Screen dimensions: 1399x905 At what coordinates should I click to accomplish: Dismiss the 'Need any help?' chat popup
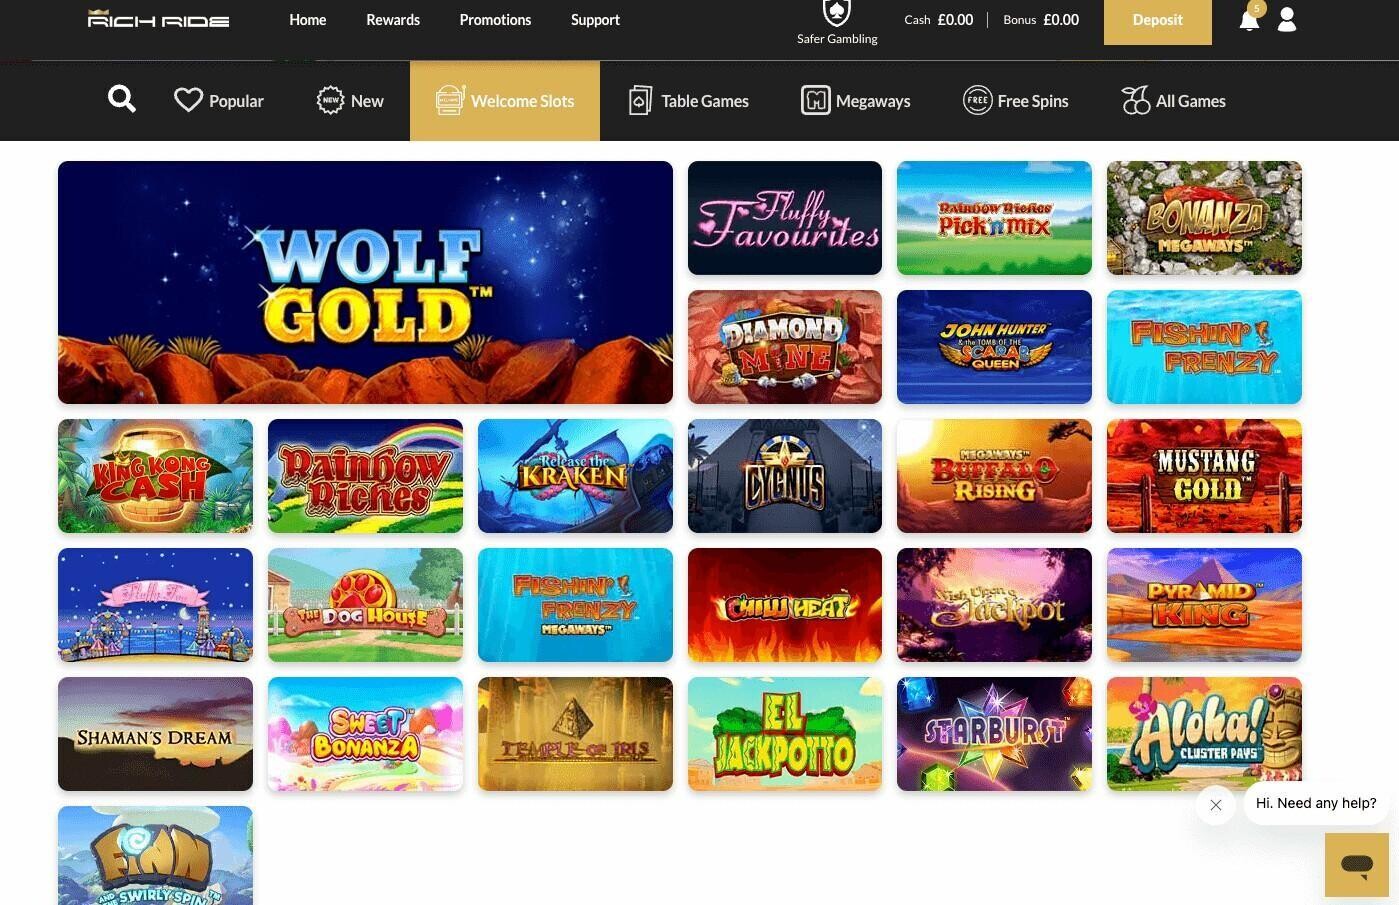(1216, 805)
